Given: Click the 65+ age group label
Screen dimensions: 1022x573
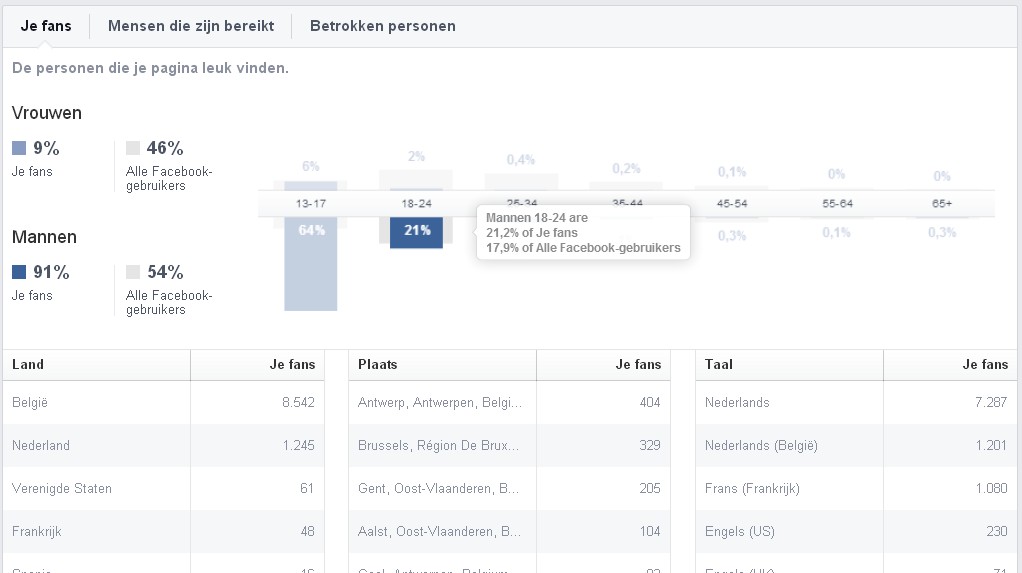Looking at the screenshot, I should tap(942, 203).
